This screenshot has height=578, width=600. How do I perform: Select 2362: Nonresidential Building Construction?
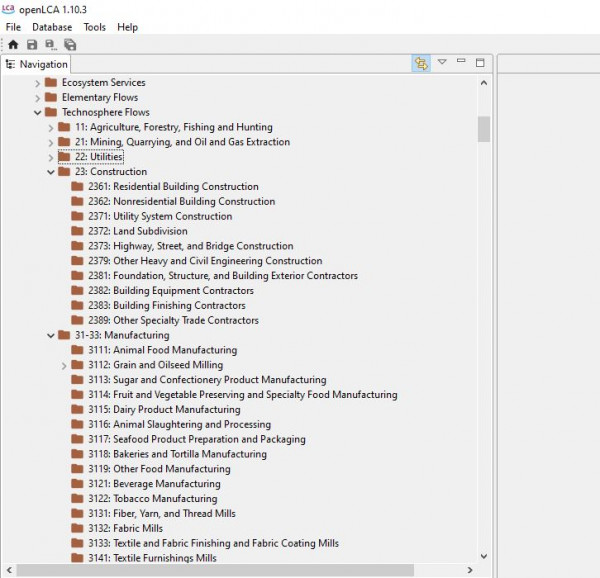(x=181, y=202)
